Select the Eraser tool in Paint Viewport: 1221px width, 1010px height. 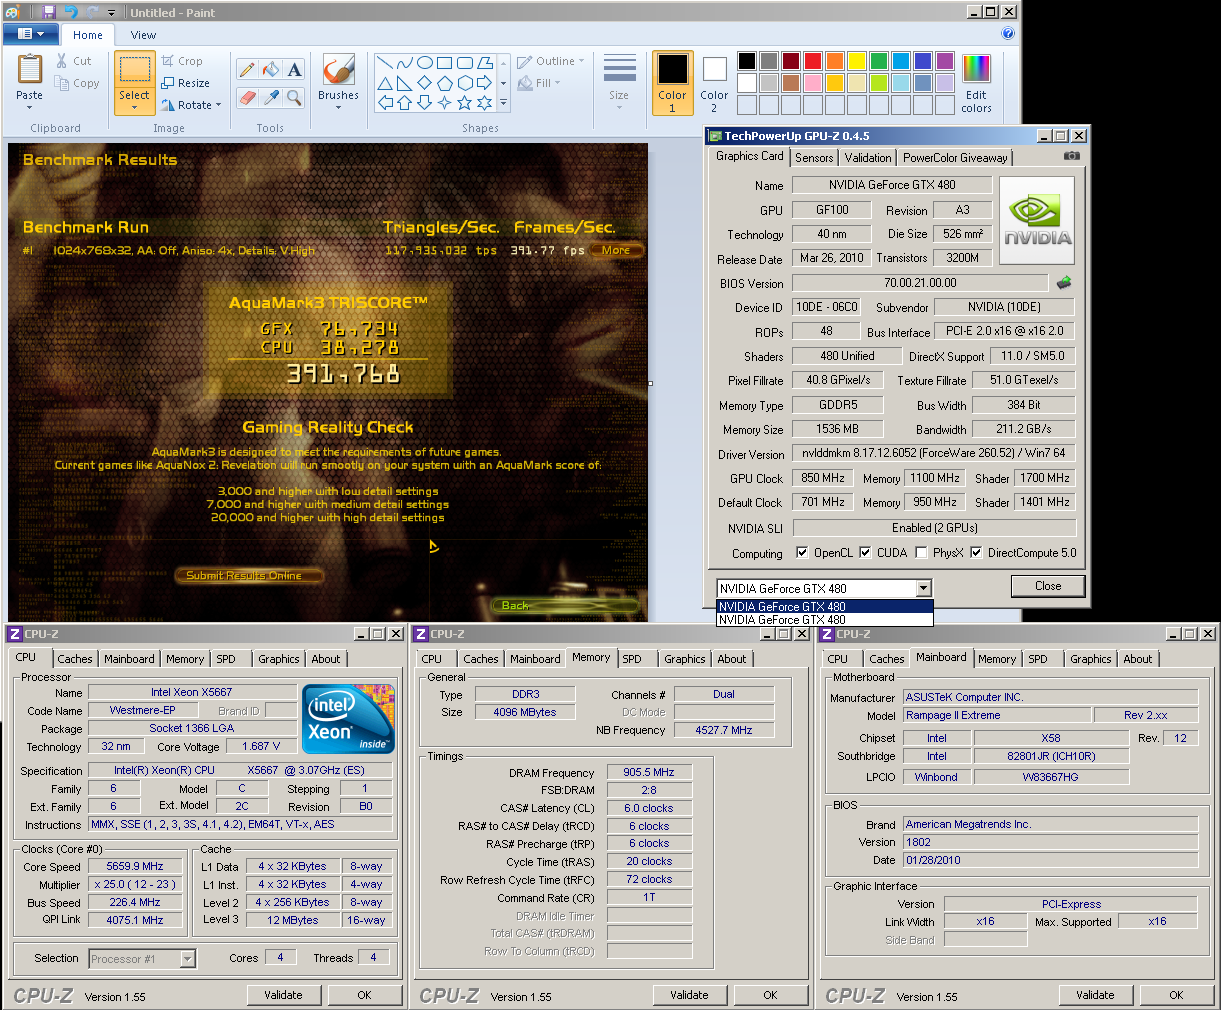click(x=247, y=97)
